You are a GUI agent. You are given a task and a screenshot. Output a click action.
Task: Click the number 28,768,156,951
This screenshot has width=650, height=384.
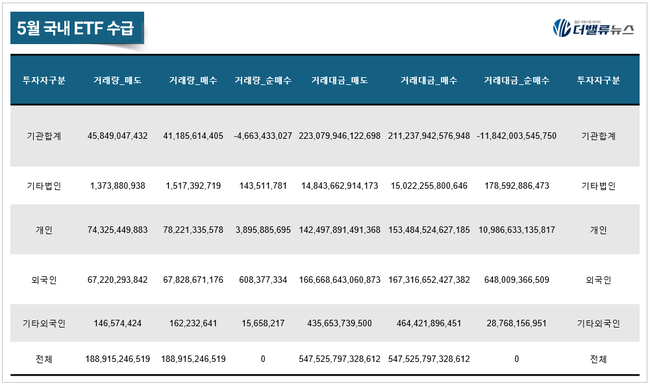[517, 323]
